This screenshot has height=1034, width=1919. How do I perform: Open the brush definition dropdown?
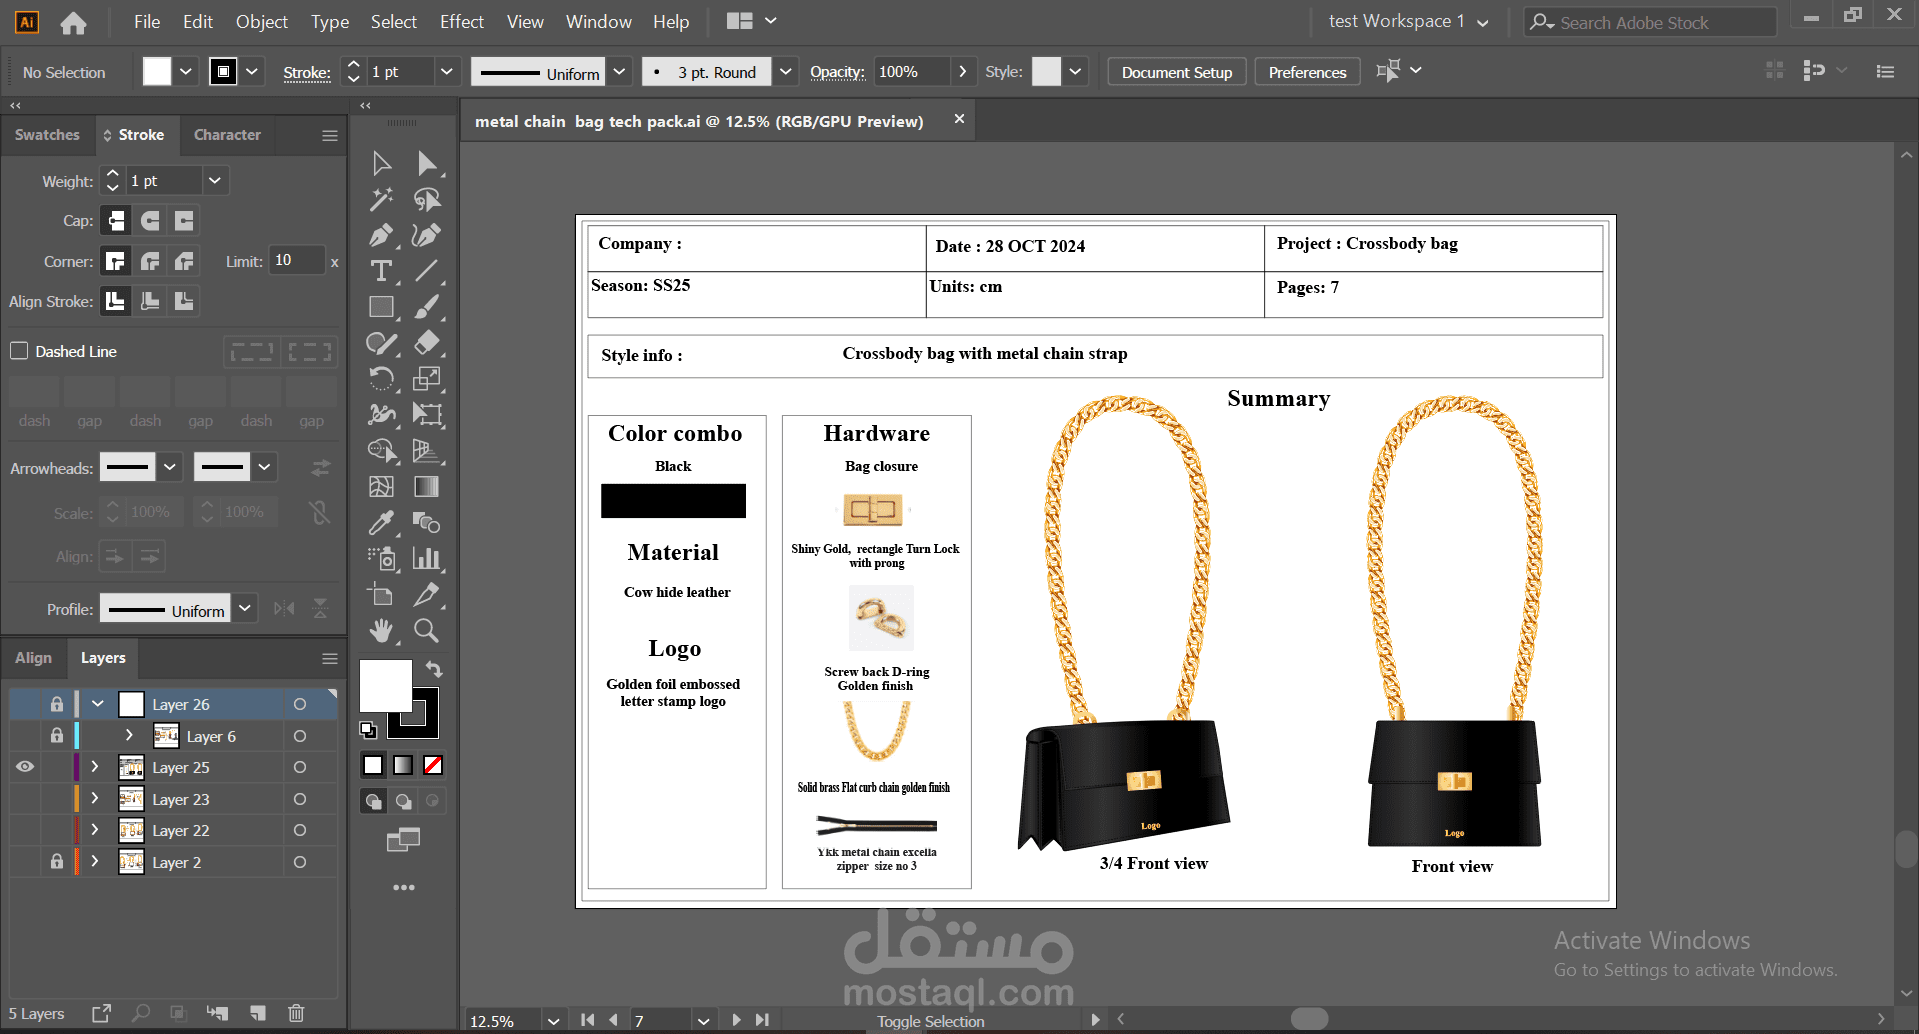786,72
